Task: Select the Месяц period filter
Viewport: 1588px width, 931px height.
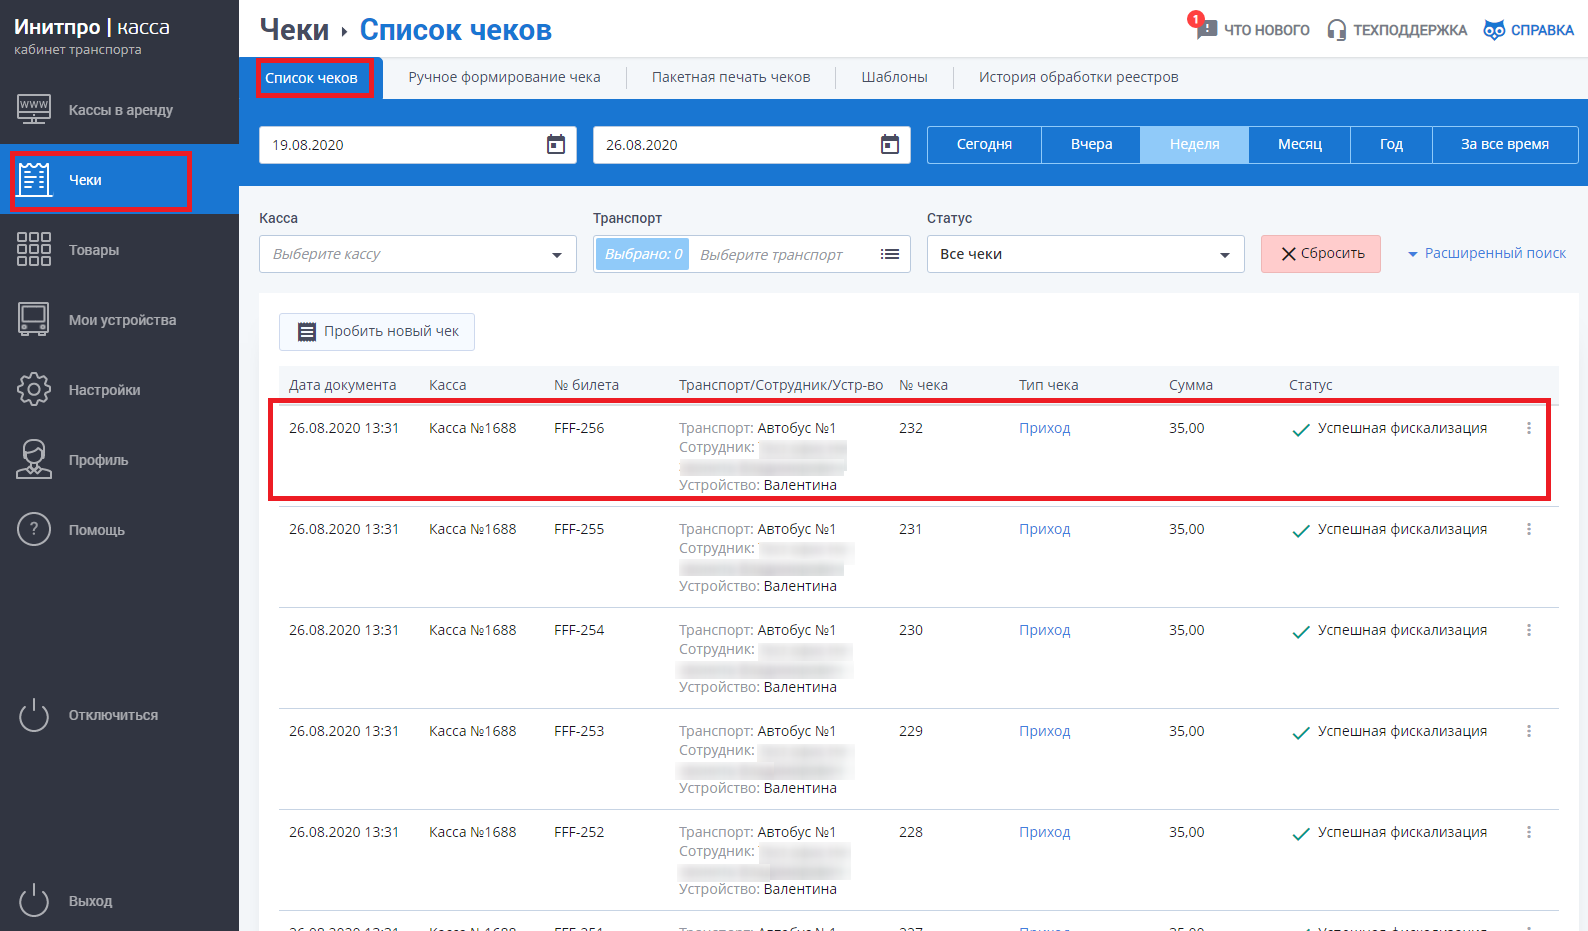Action: click(x=1300, y=144)
